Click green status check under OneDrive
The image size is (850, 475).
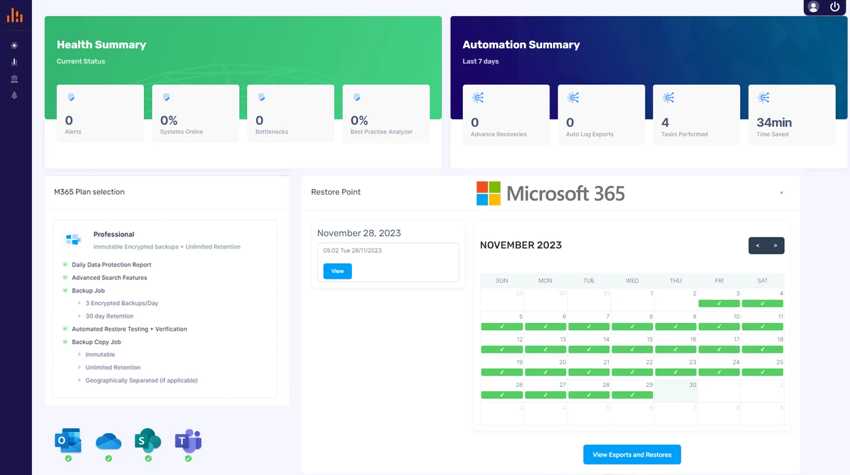click(x=108, y=459)
